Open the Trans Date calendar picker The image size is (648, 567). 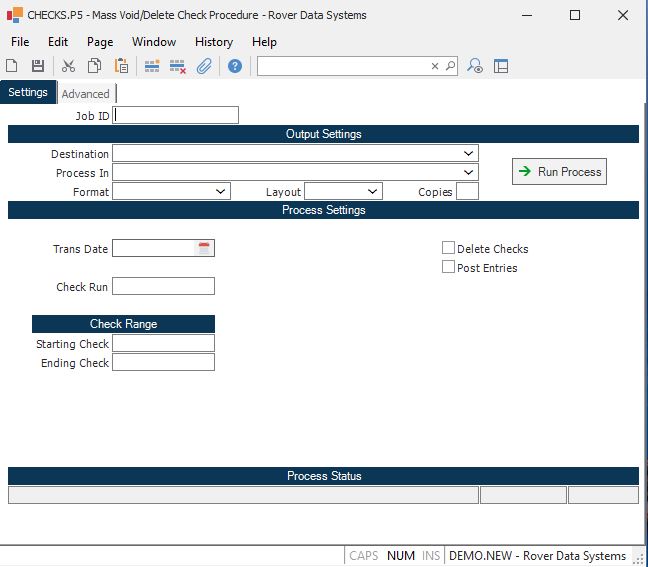click(204, 249)
